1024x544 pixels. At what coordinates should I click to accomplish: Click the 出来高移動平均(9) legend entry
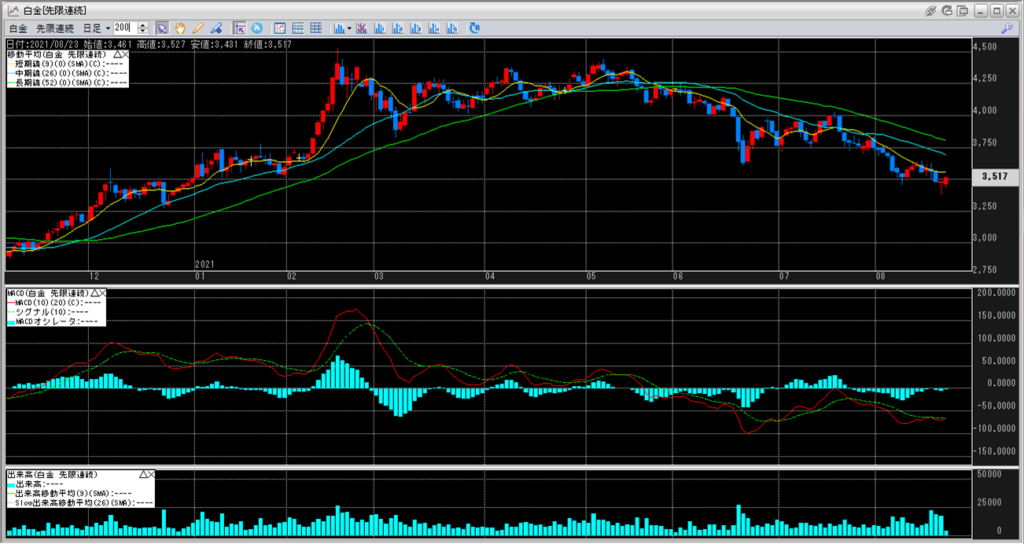pos(70,492)
